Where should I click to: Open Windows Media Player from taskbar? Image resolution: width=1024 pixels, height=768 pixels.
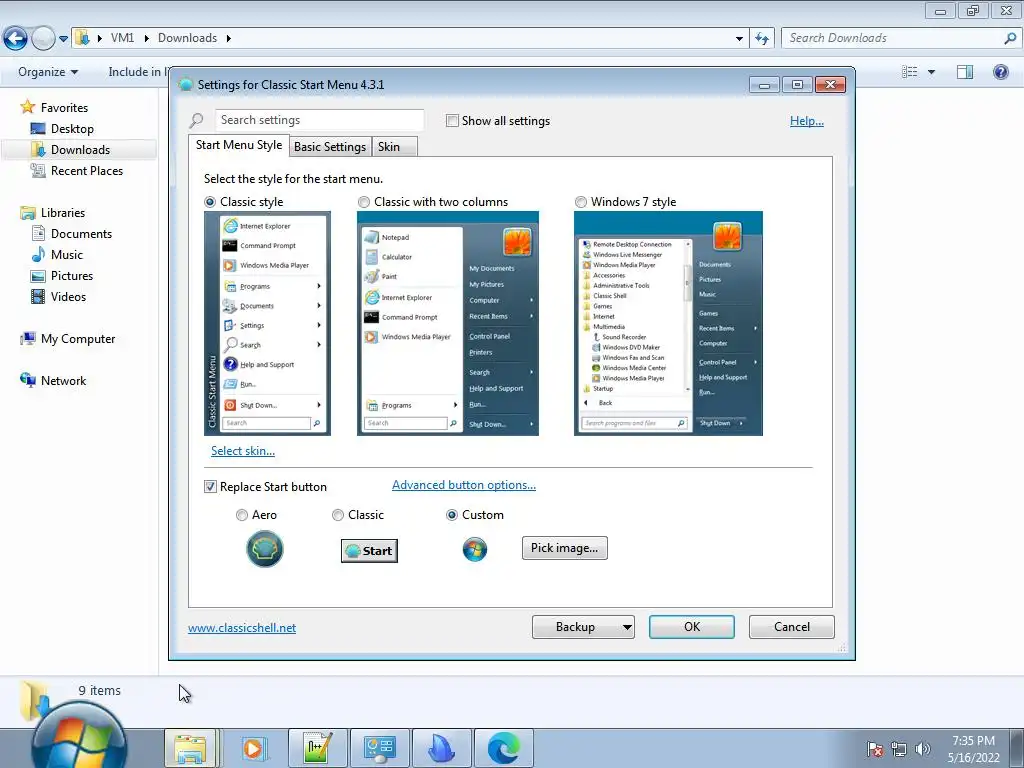point(253,748)
